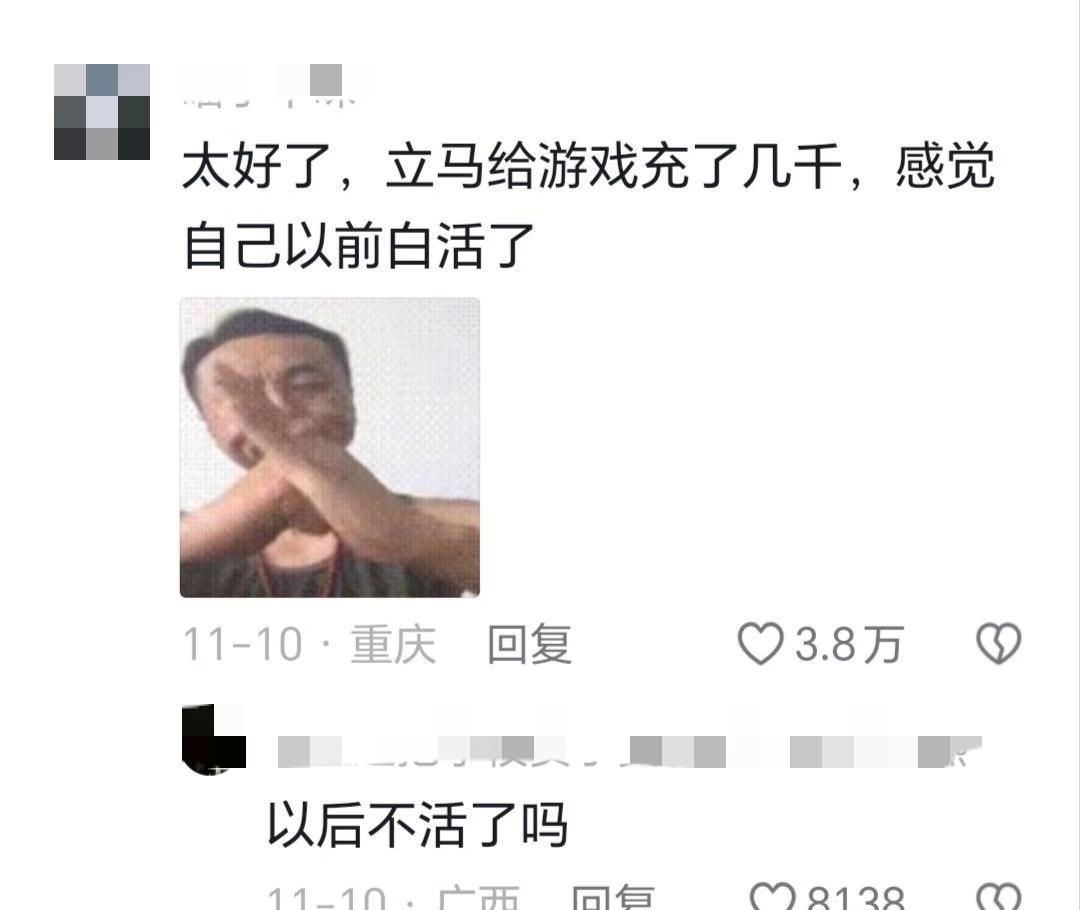Click the 回复 button on the 广西 reply

pyautogui.click(x=613, y=897)
